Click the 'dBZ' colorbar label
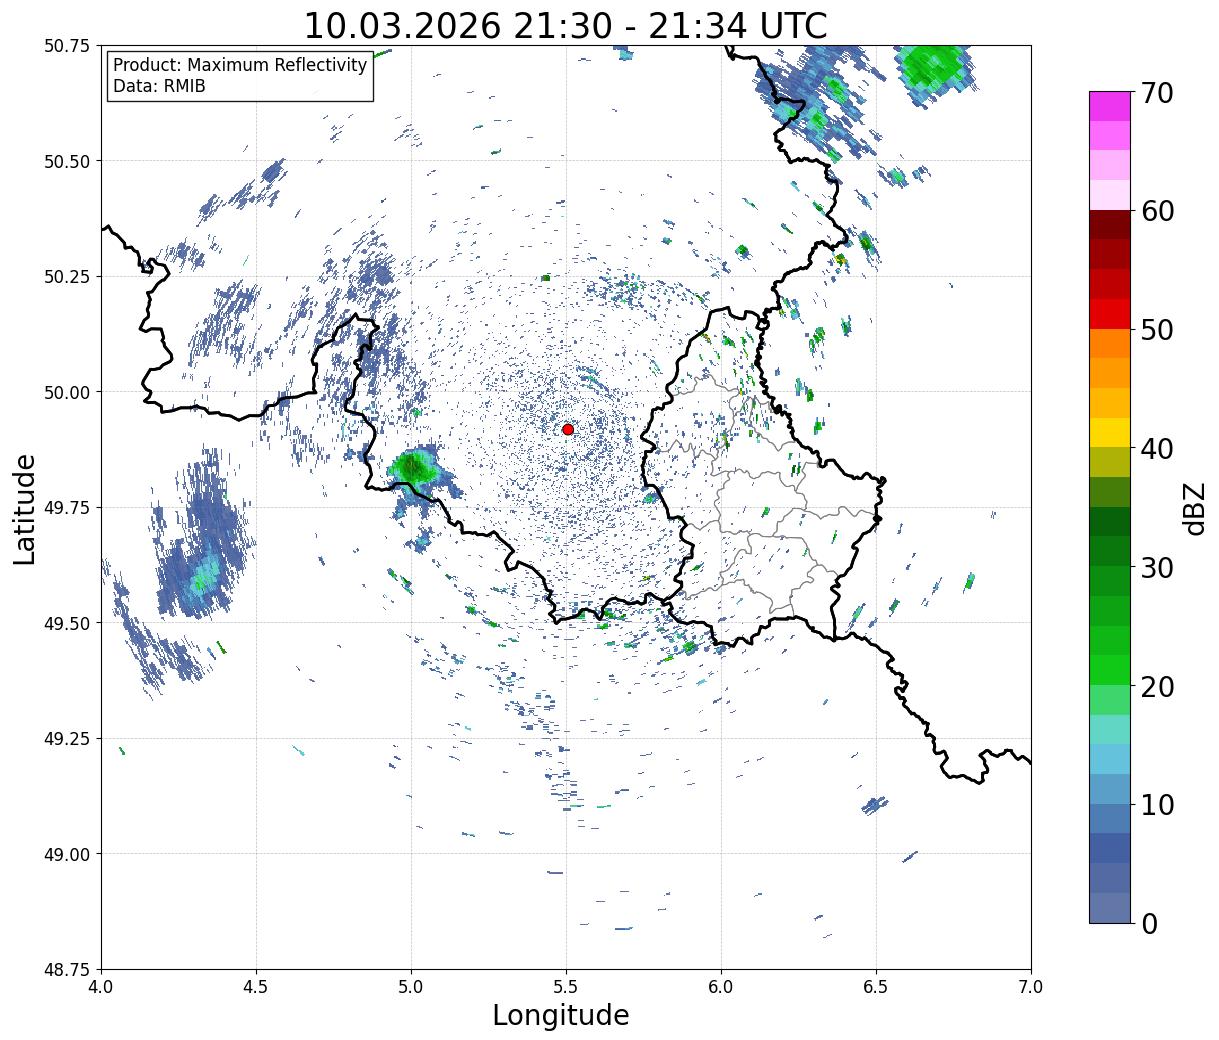 tap(1194, 508)
